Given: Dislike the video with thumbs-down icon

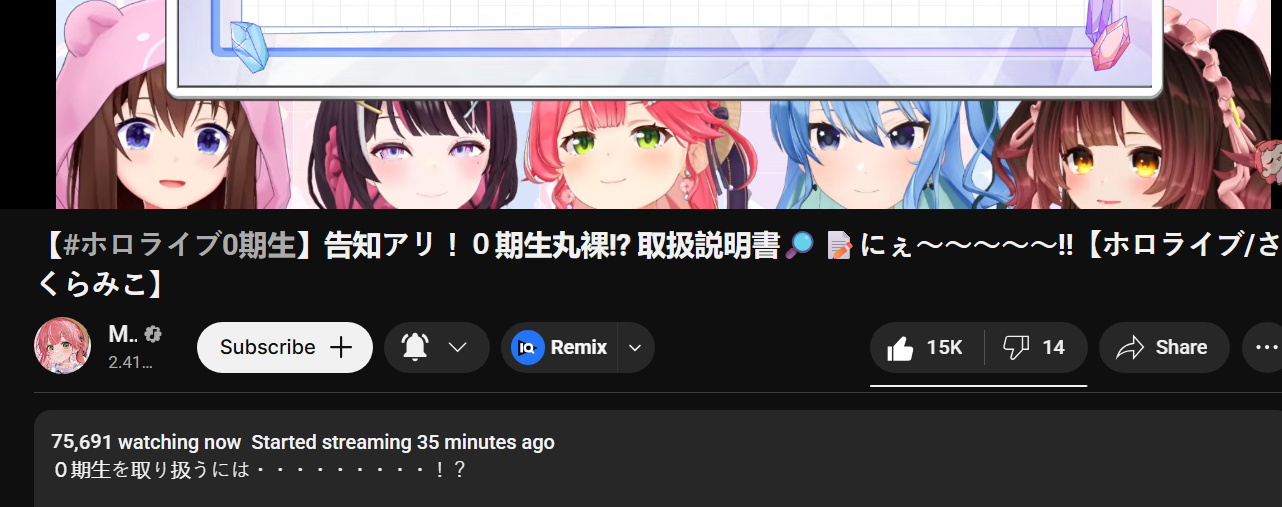Looking at the screenshot, I should click(x=1016, y=348).
